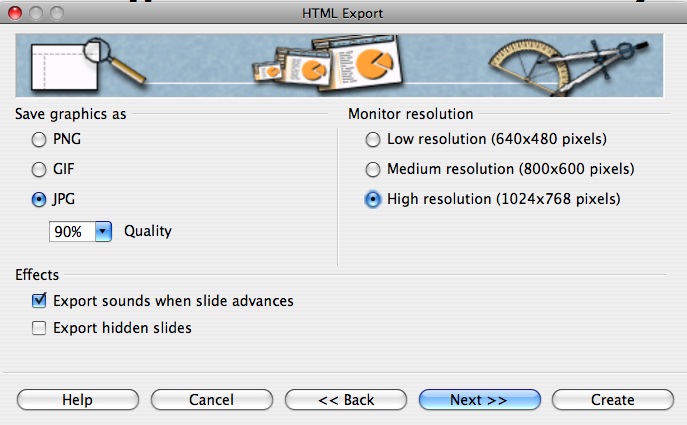Select the JPG radio button
The width and height of the screenshot is (687, 425).
coord(39,199)
